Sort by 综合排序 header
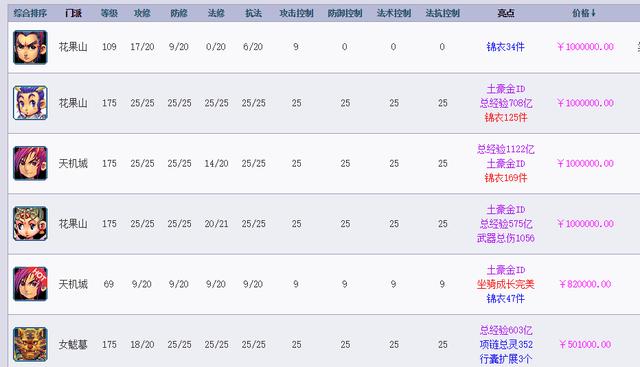This screenshot has height=367, width=640. [x=30, y=13]
